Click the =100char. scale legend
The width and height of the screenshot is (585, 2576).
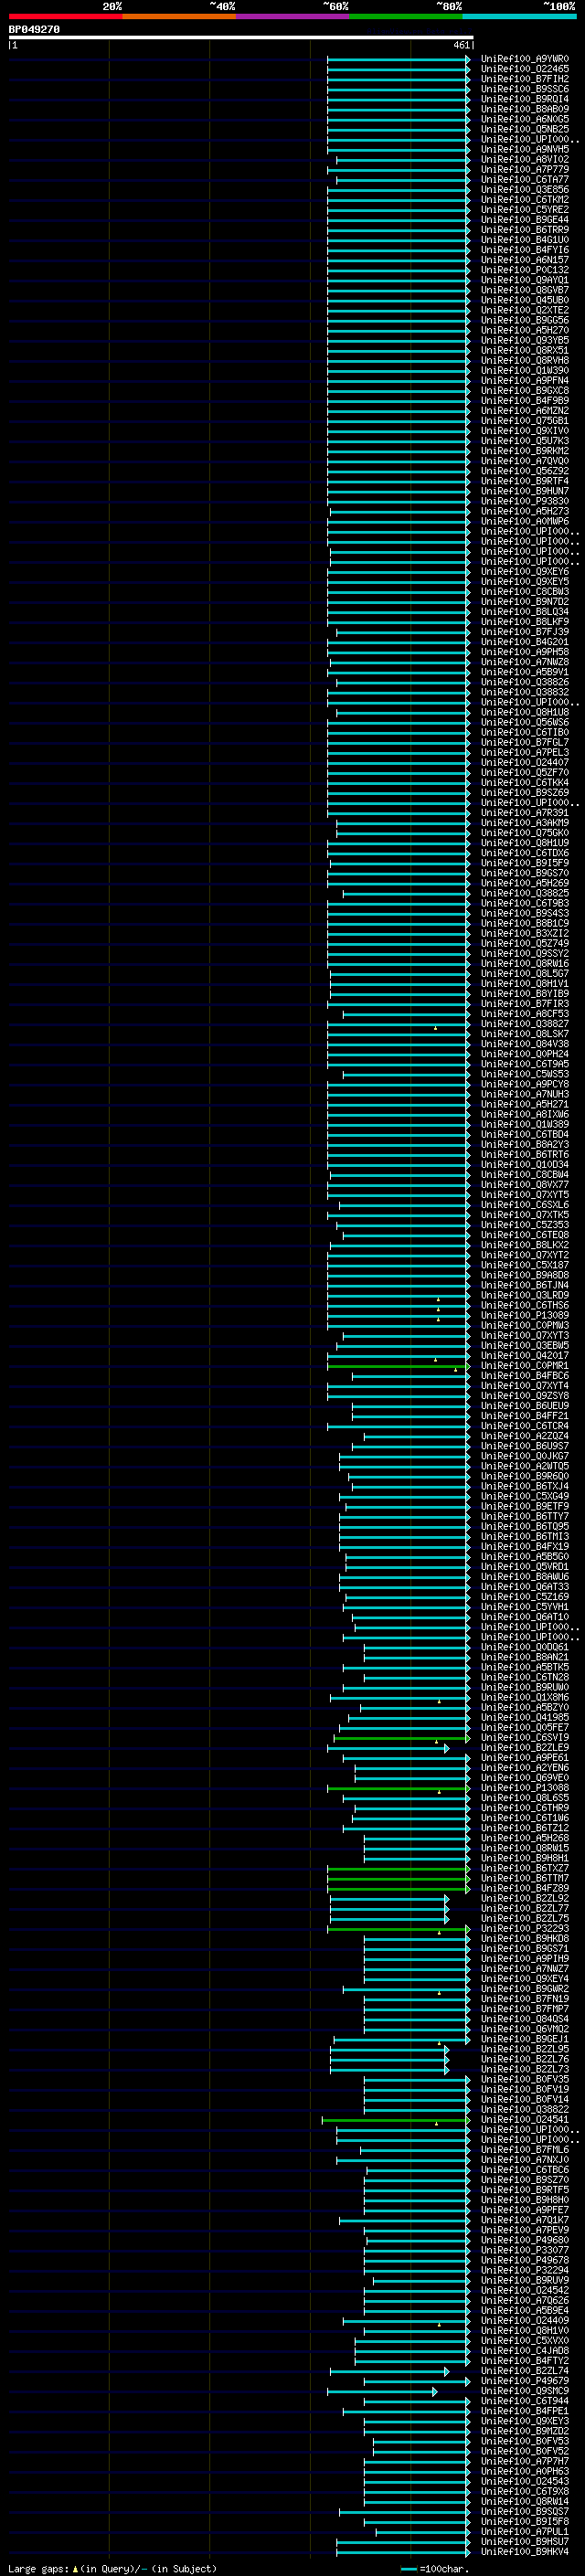click(x=435, y=2568)
